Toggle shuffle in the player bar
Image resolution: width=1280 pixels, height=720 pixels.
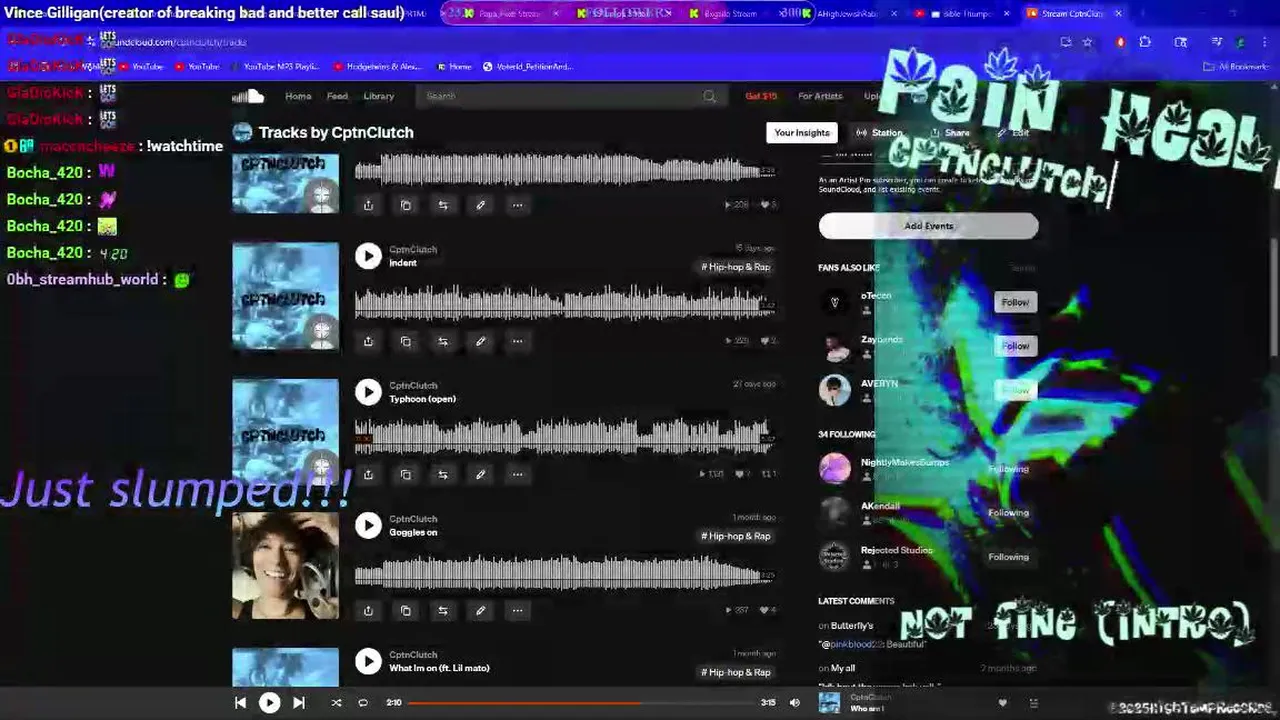tap(336, 703)
